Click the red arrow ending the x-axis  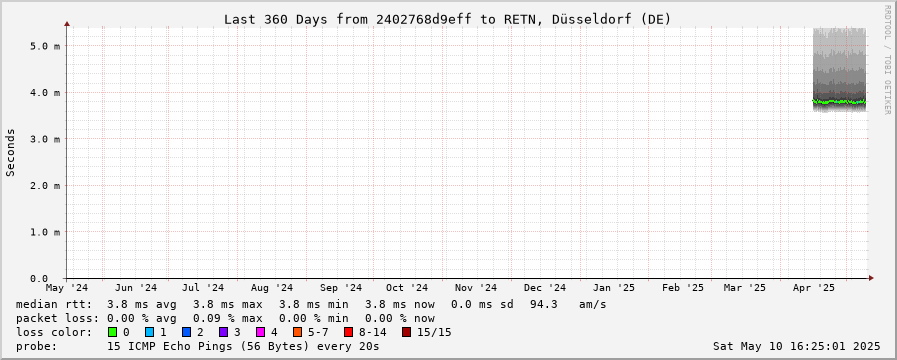pos(871,278)
